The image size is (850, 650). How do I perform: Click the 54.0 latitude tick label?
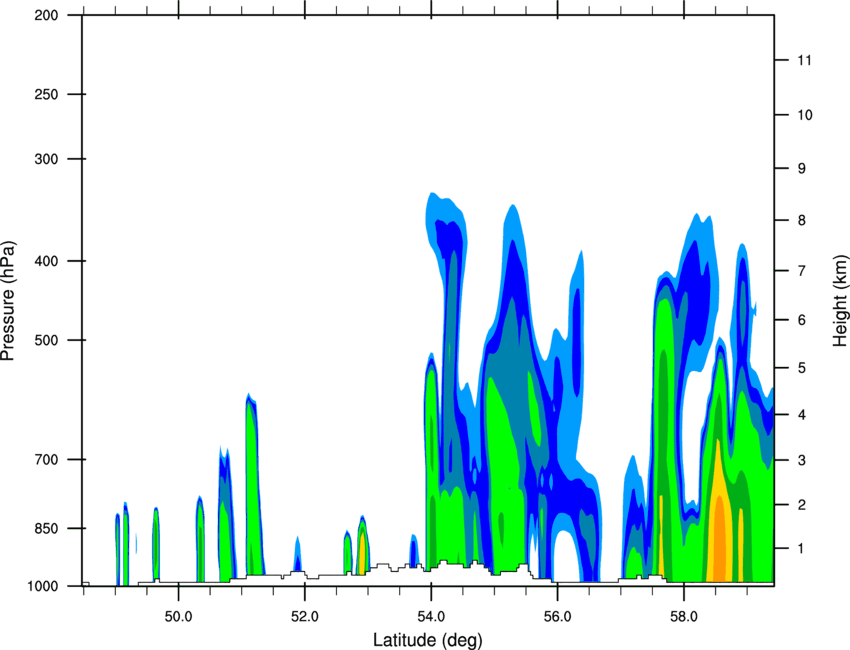click(431, 617)
